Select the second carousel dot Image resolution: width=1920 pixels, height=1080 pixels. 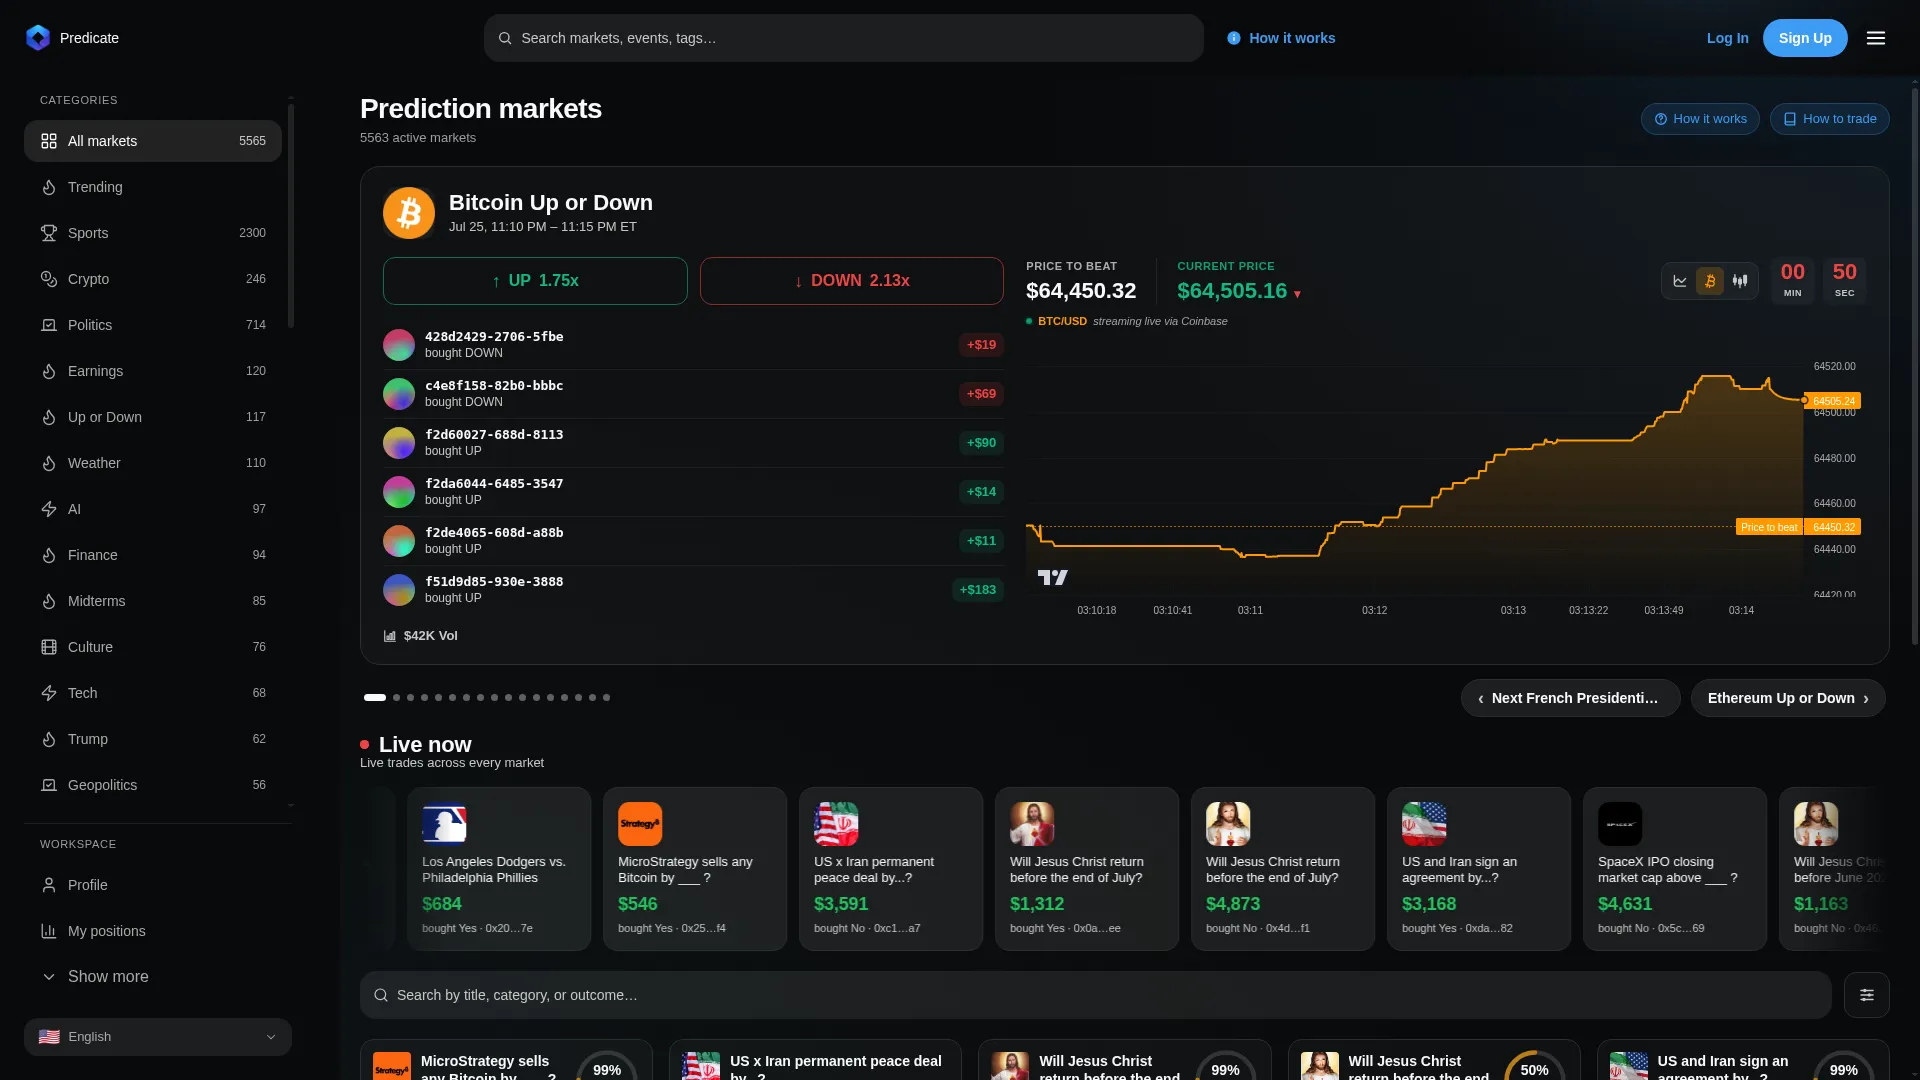[397, 698]
